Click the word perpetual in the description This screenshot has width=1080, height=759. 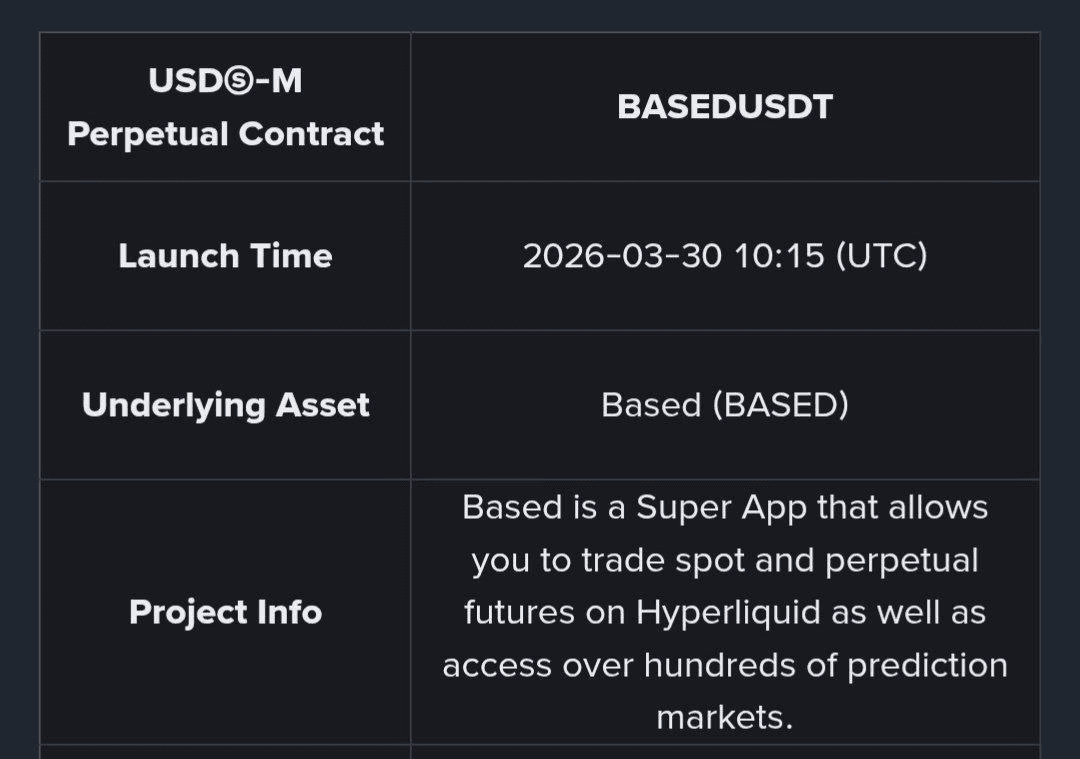click(x=901, y=560)
